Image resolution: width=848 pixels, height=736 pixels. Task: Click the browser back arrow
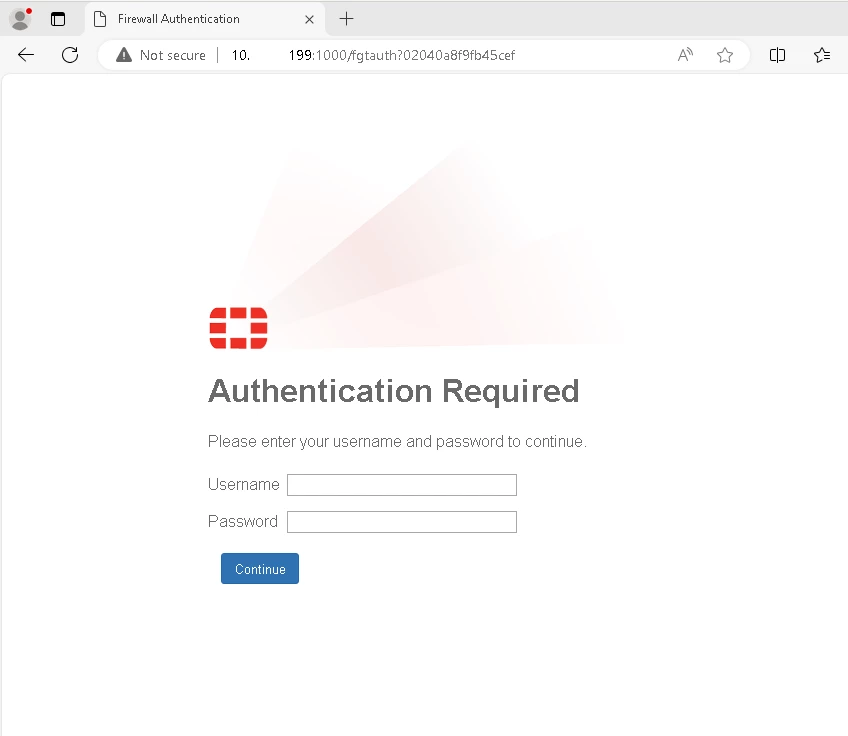pyautogui.click(x=26, y=55)
